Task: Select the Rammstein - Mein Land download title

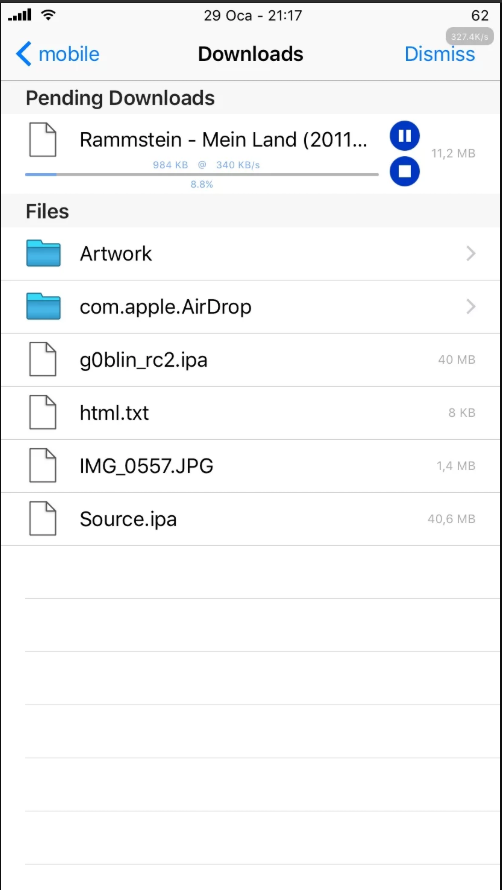Action: 224,140
